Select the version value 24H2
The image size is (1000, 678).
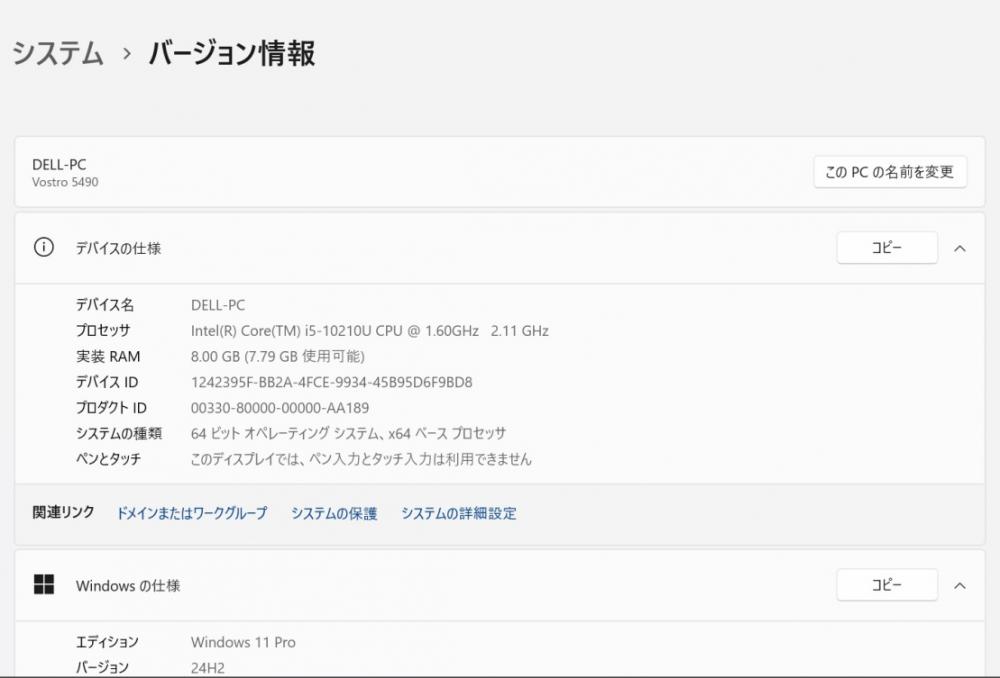tap(207, 668)
